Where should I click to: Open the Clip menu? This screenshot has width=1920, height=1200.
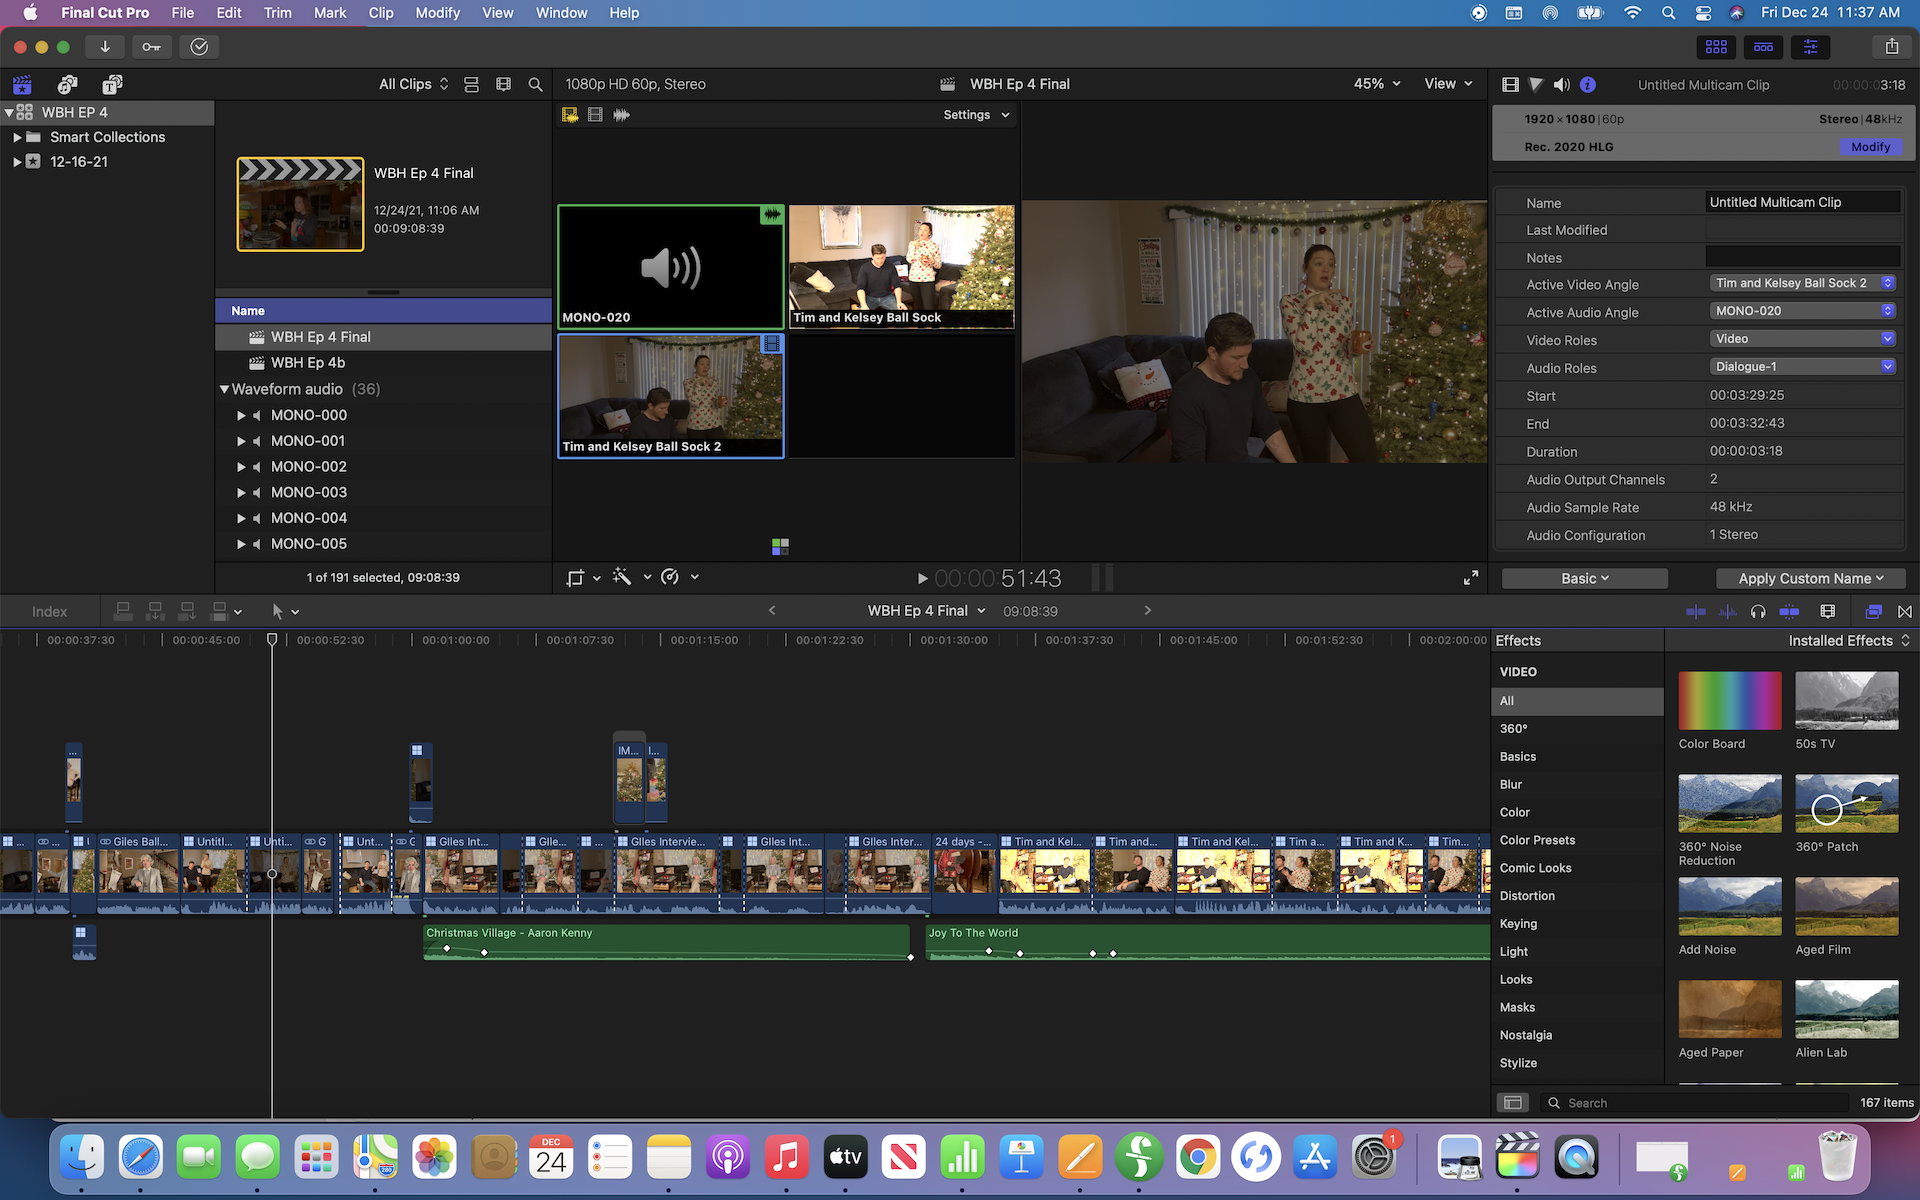tap(380, 13)
